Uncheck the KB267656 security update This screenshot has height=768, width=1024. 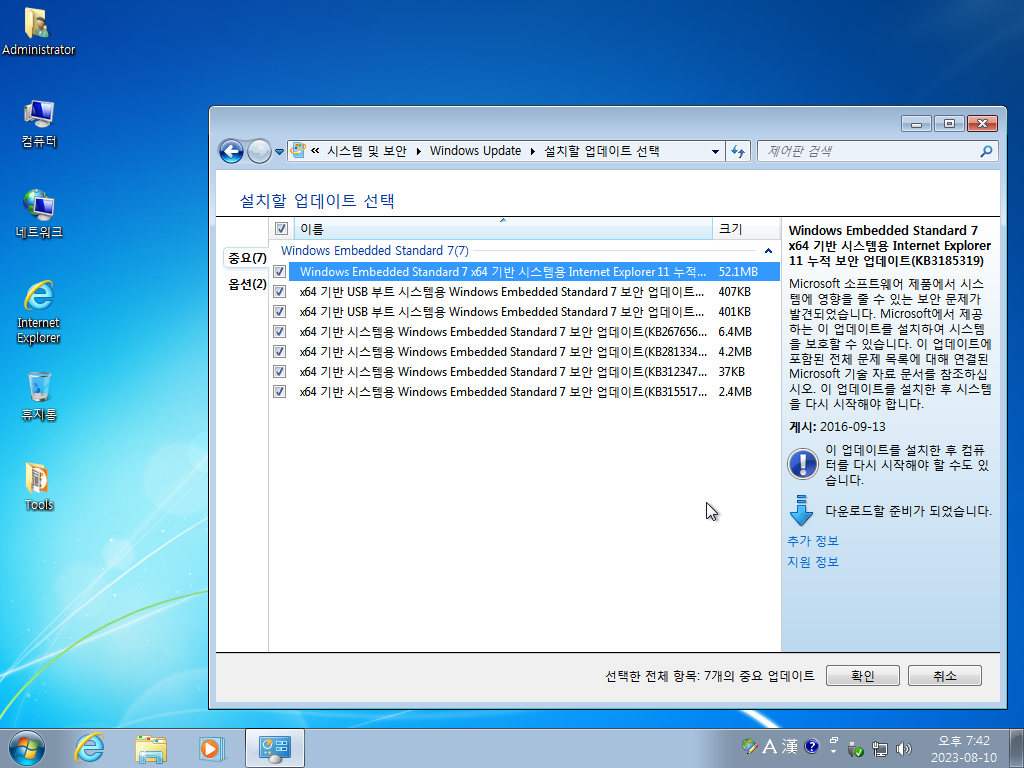[280, 332]
